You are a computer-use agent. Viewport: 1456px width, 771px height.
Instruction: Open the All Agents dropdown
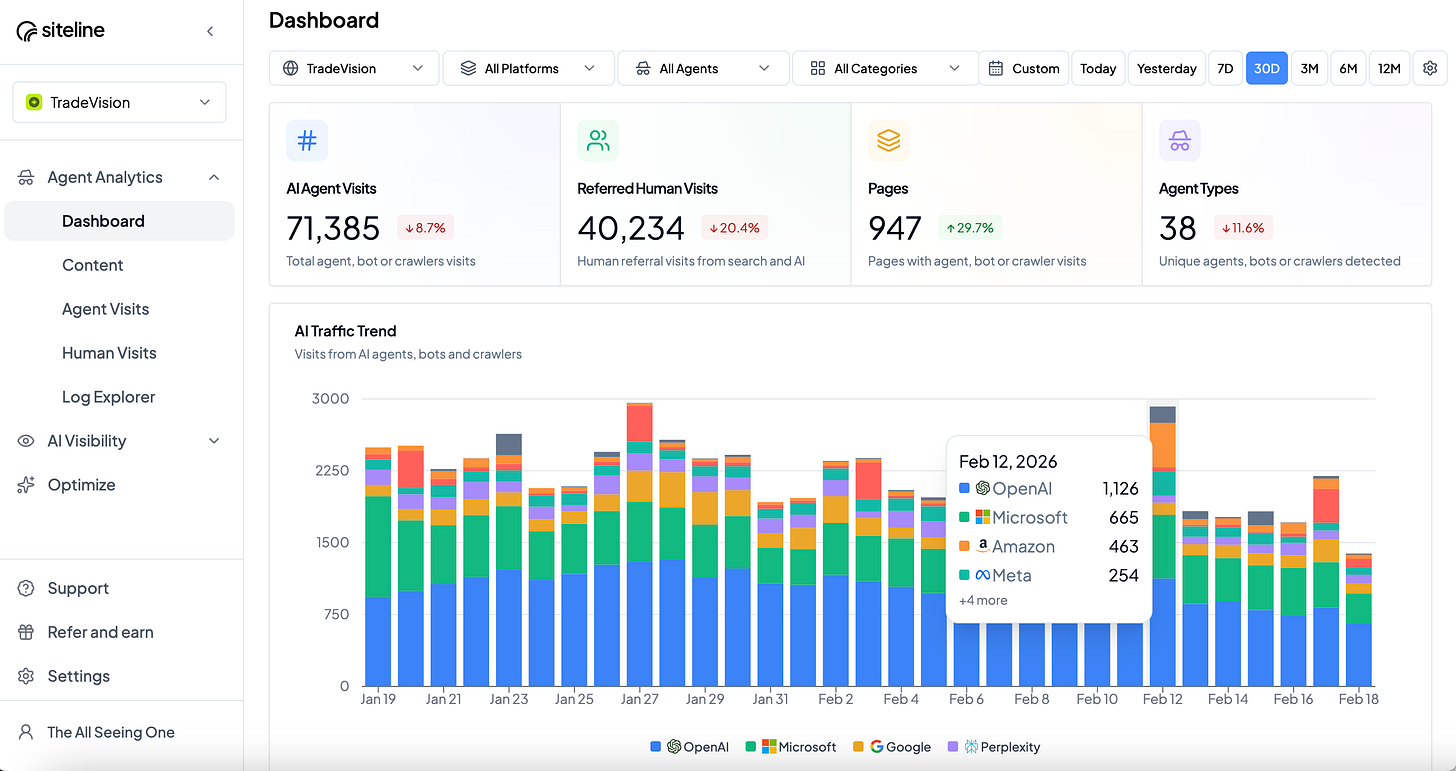point(703,68)
